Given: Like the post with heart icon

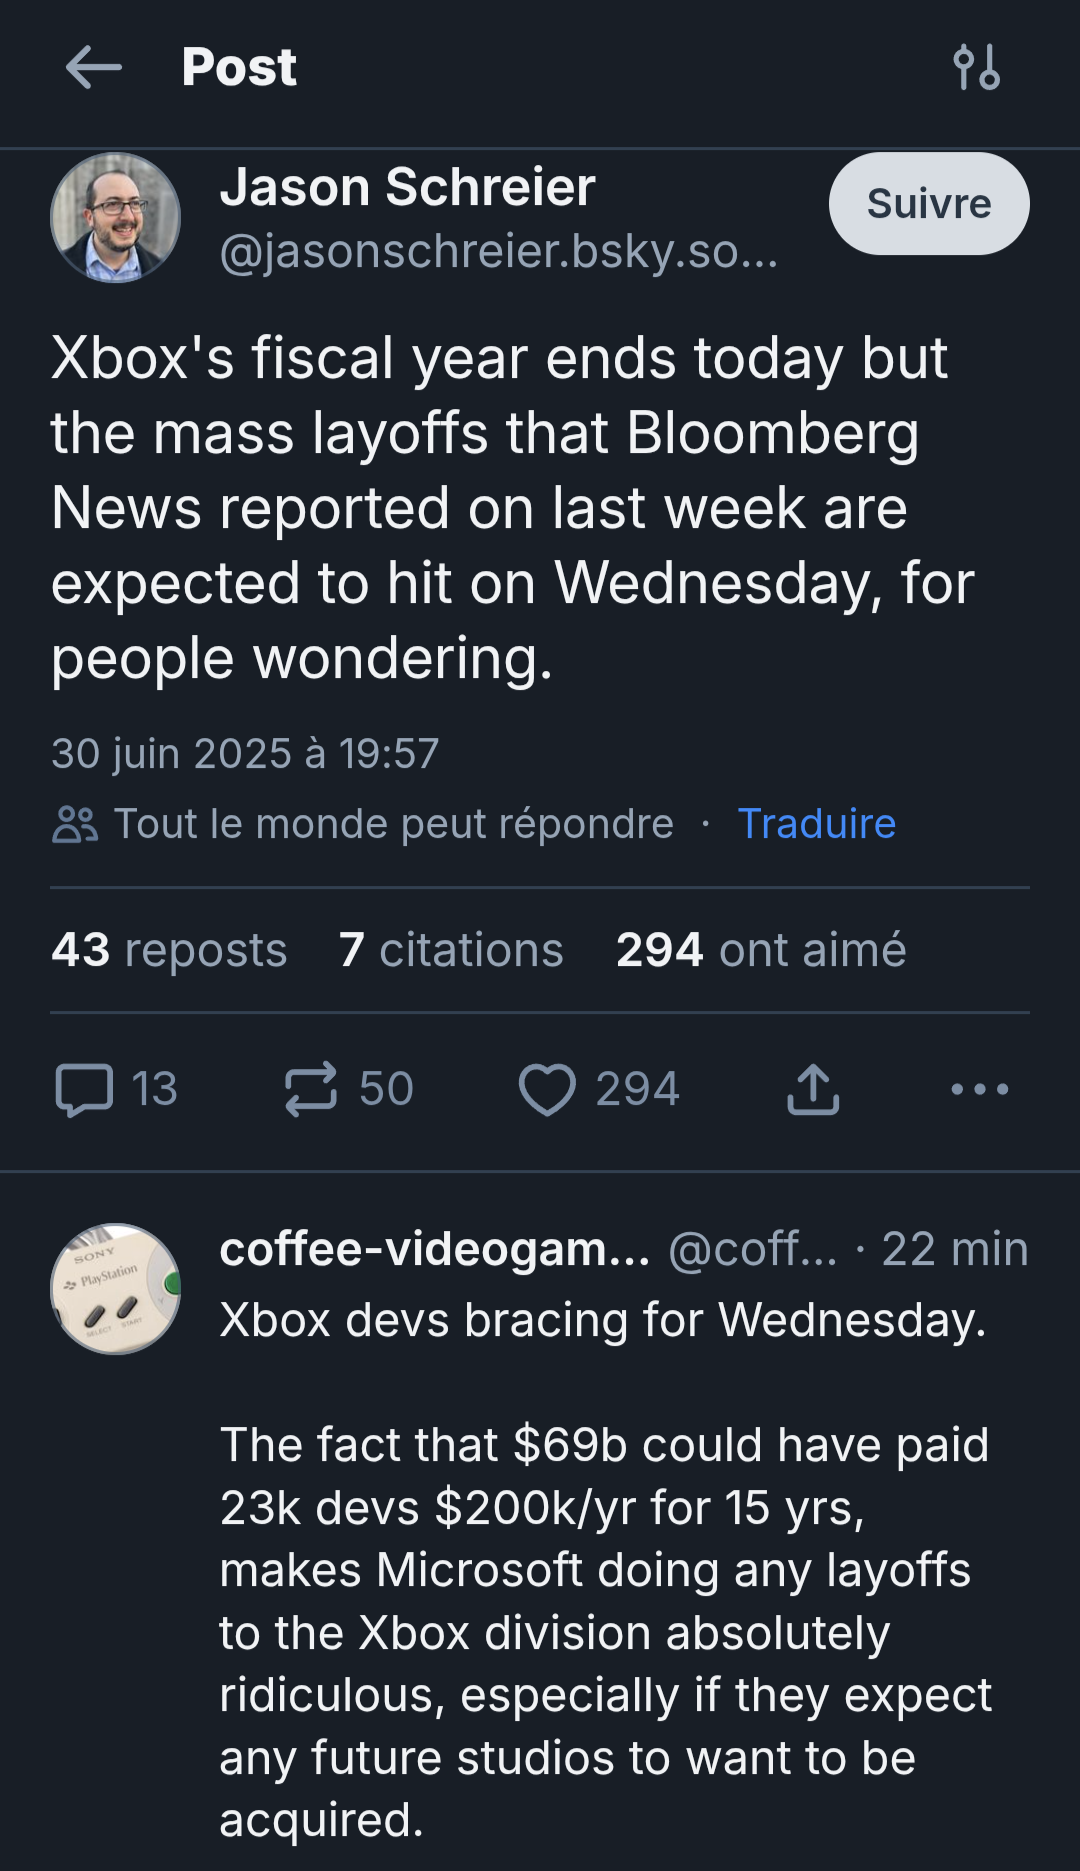Looking at the screenshot, I should (x=547, y=1089).
